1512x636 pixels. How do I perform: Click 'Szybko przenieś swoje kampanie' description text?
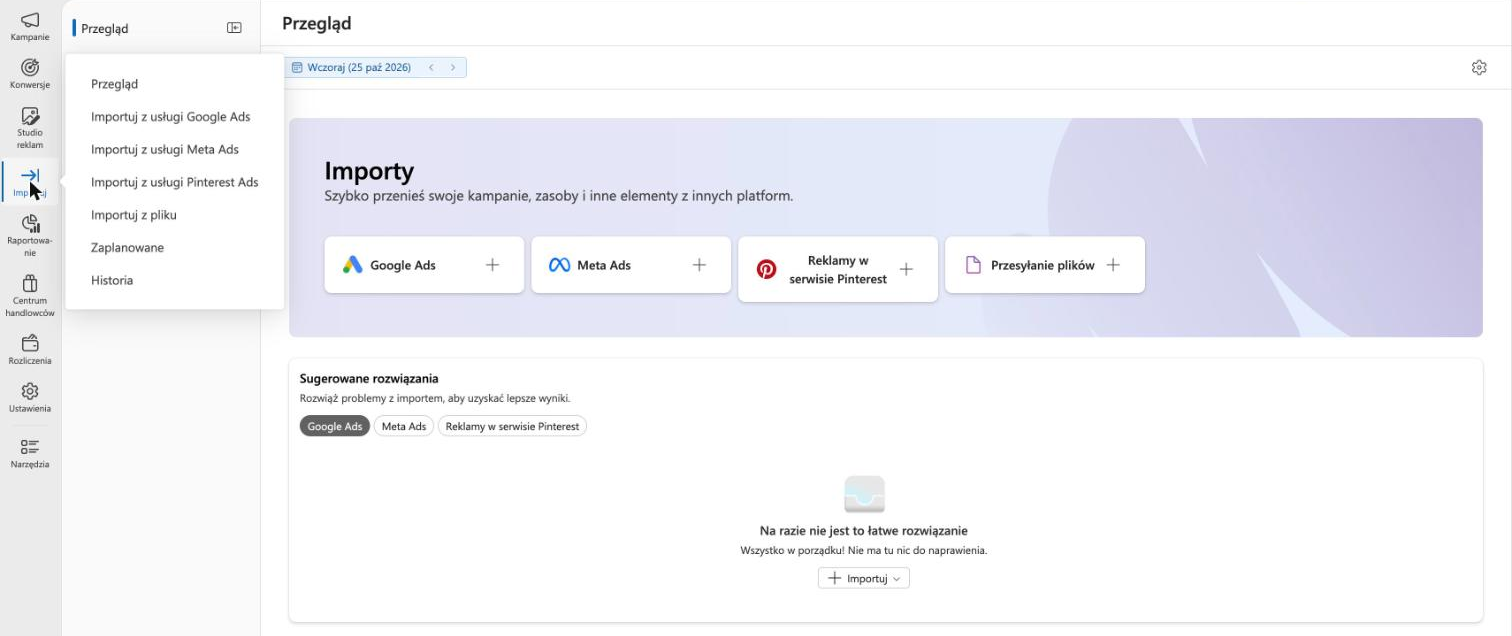point(559,196)
